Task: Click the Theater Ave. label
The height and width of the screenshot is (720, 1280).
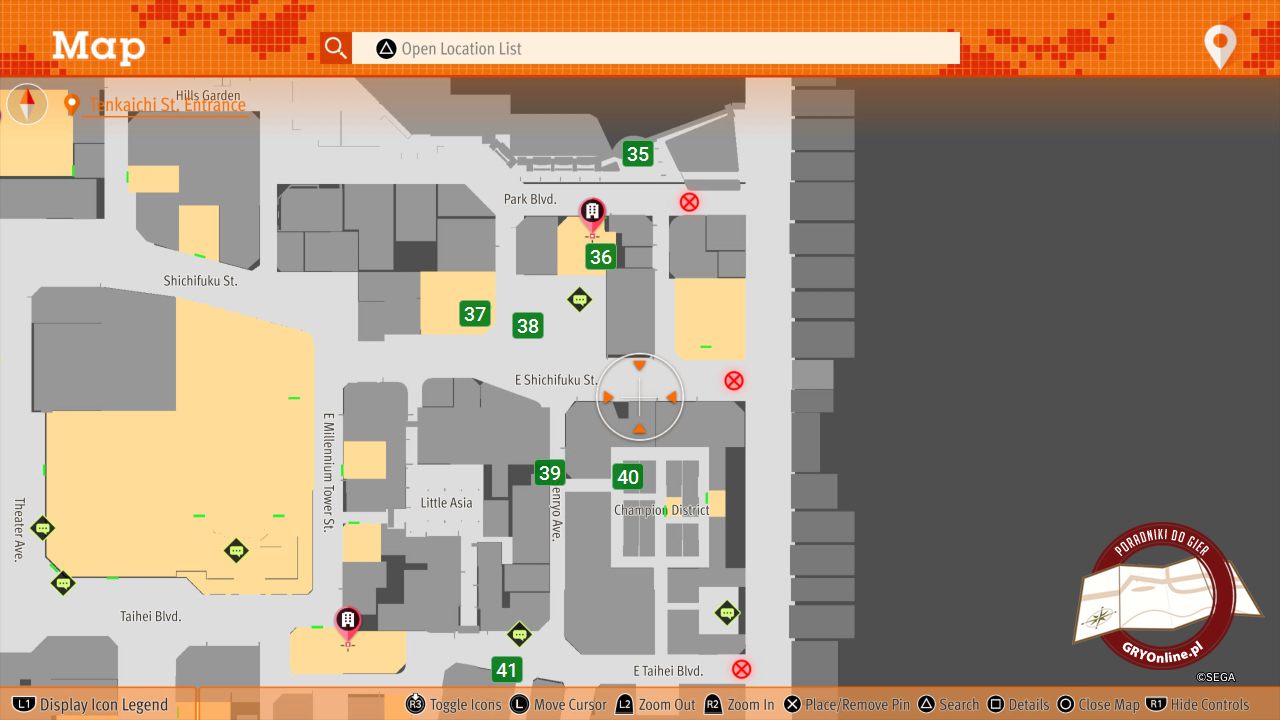Action: [x=18, y=530]
